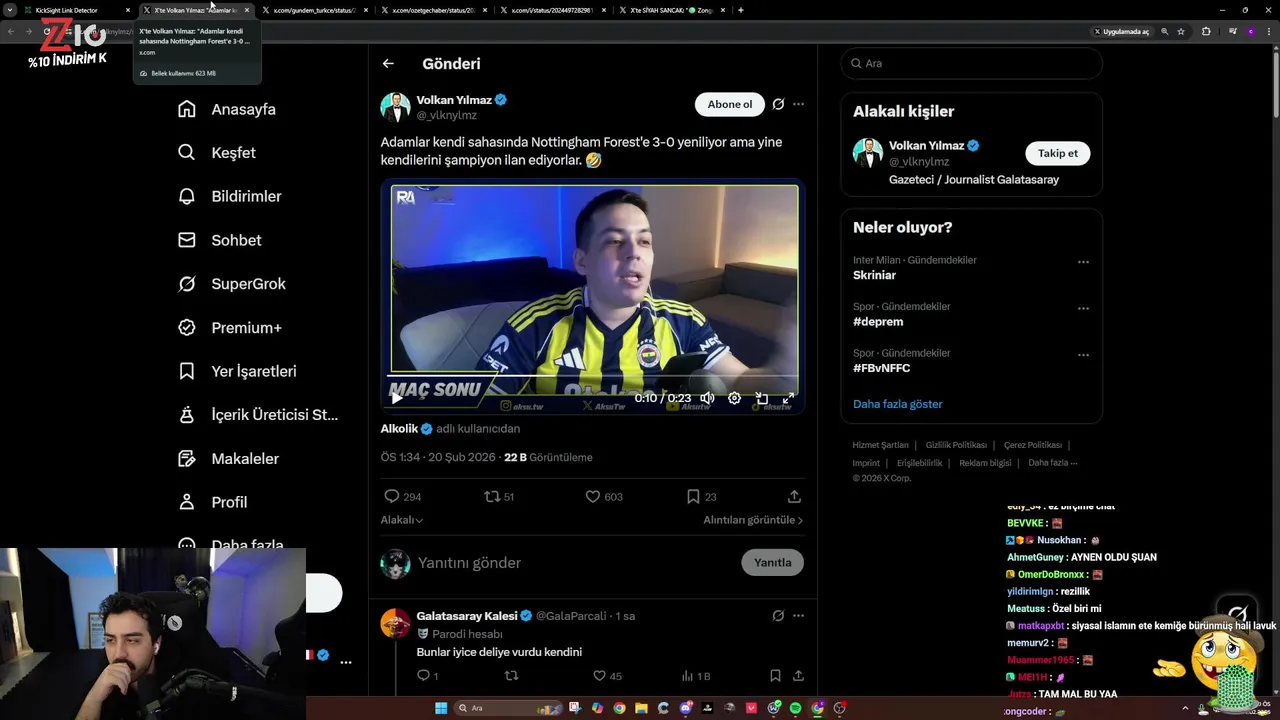Viewport: 1280px width, 720px height.
Task: Open Spotify from the taskbar
Action: click(x=796, y=708)
